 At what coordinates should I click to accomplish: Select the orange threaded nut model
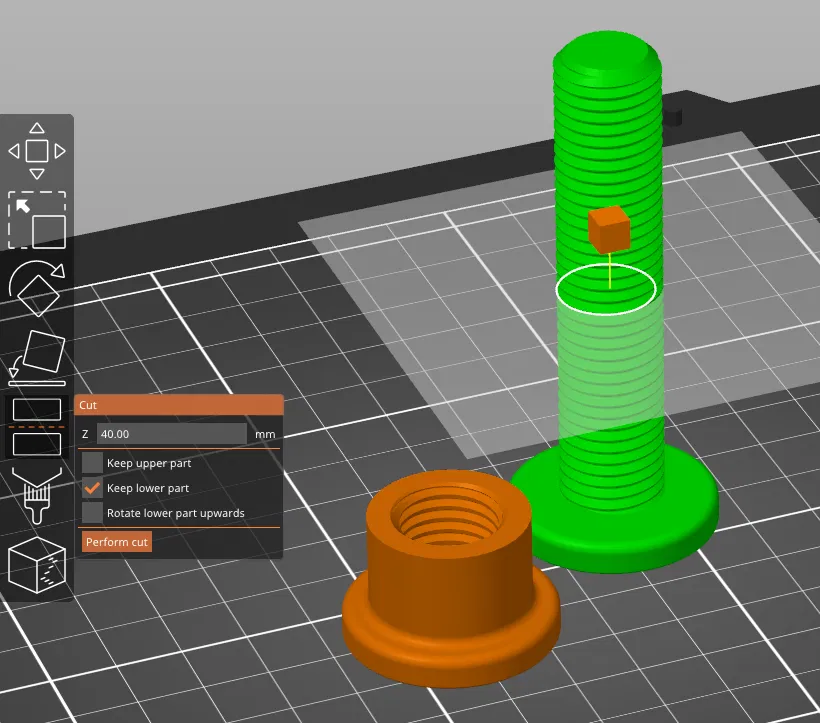point(451,578)
